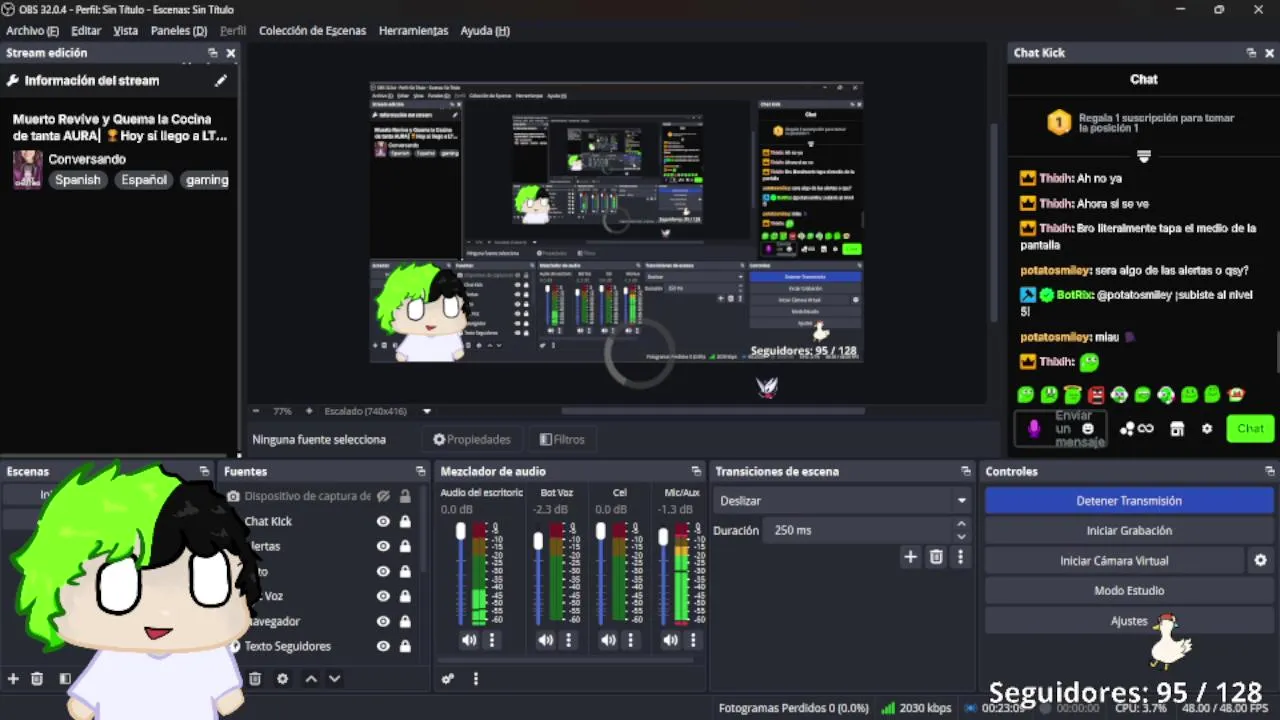
Task: Open advanced audio properties gears icon
Action: point(448,678)
